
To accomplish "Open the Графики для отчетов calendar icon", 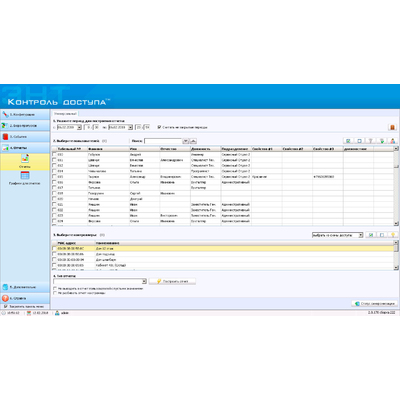I will point(25,175).
